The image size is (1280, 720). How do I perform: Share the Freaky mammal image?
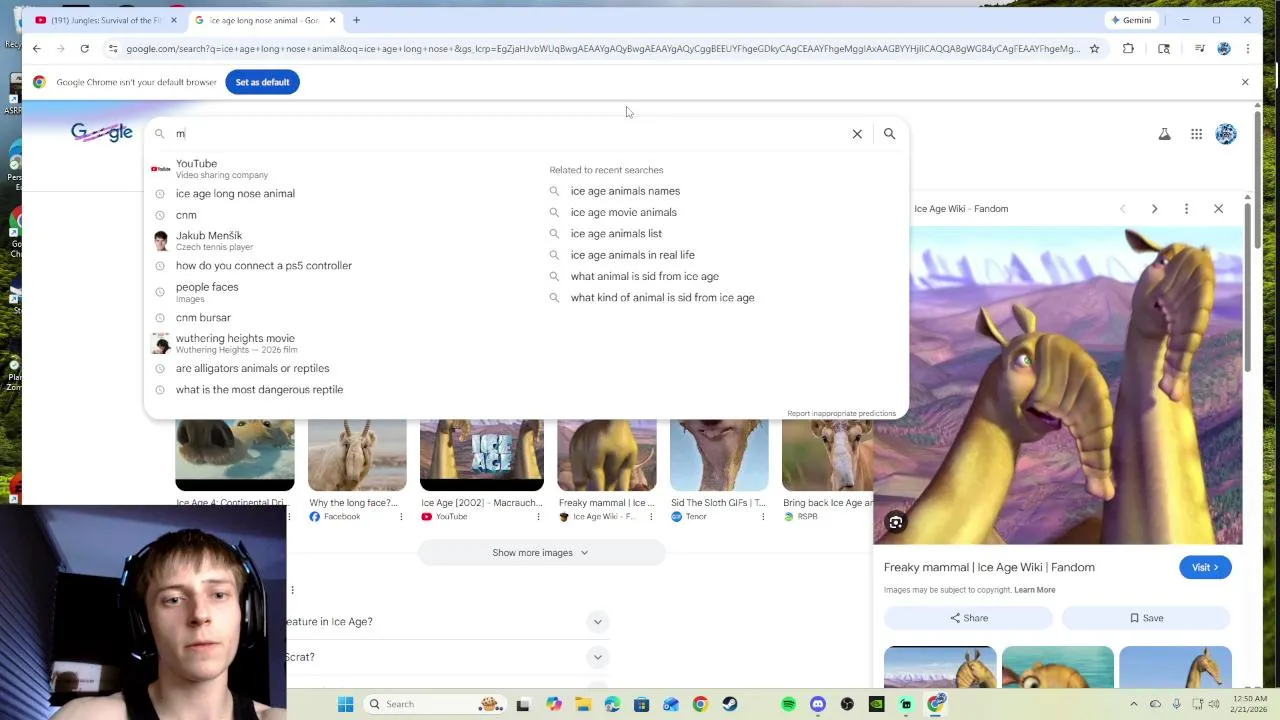[x=969, y=618]
